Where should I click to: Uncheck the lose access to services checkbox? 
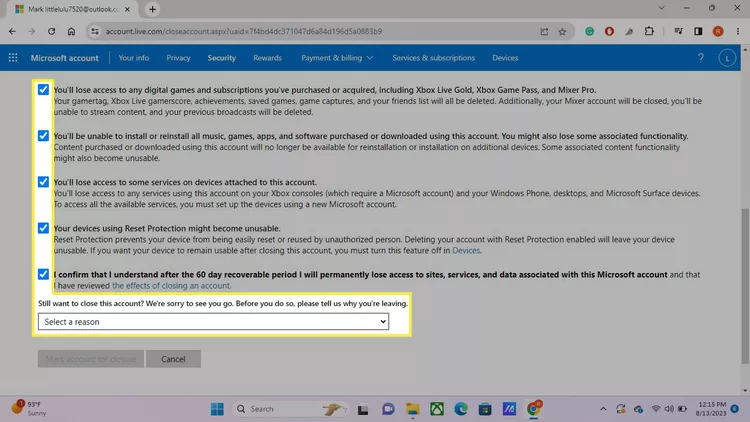coord(43,182)
